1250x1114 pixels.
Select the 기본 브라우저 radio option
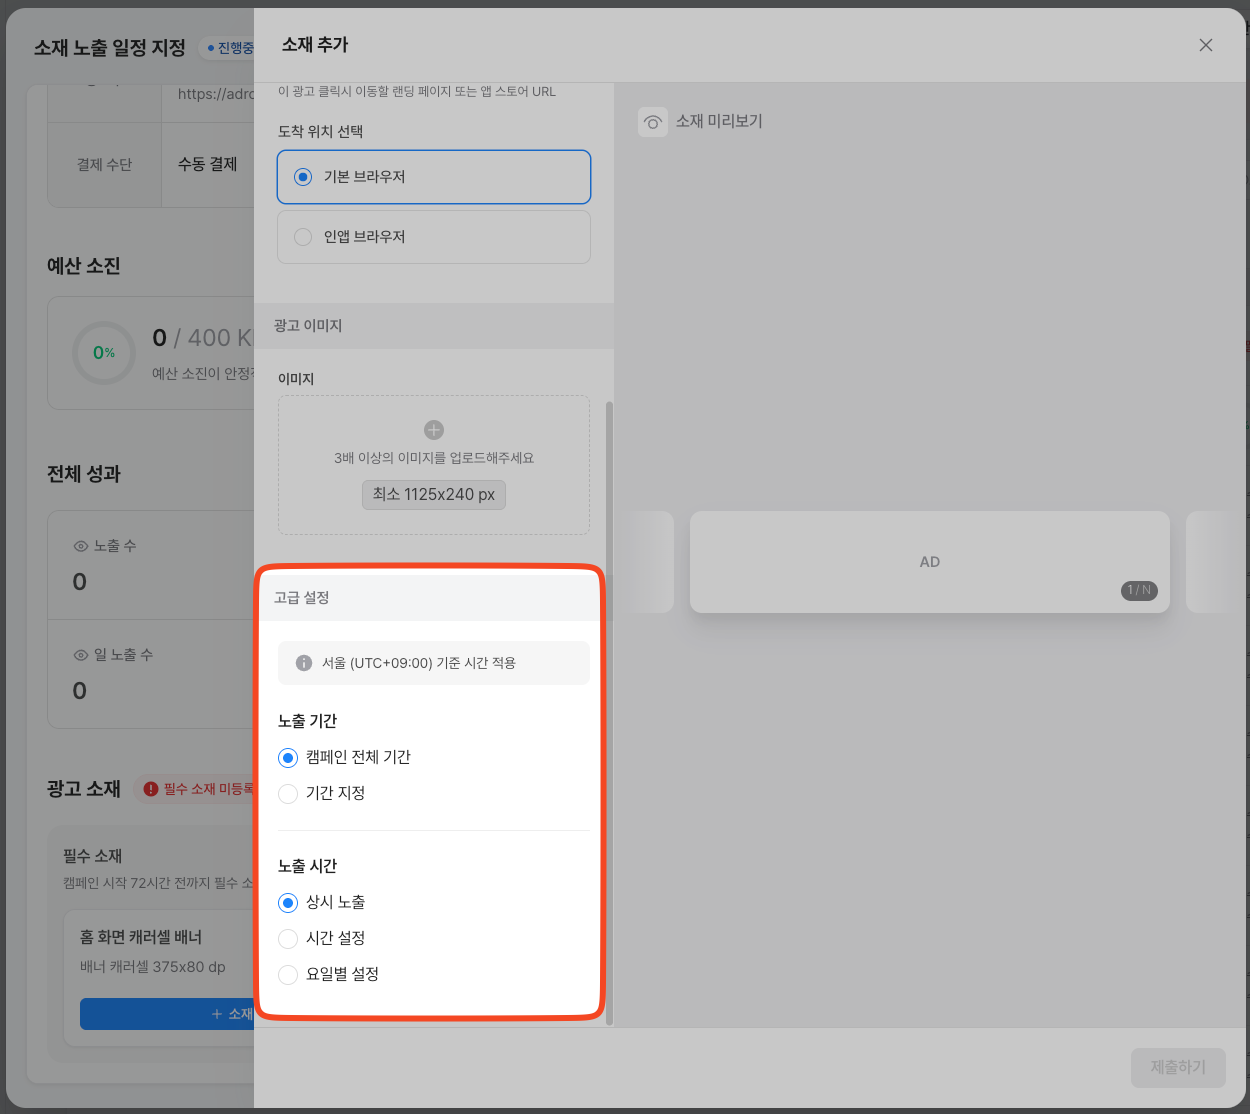click(x=303, y=177)
